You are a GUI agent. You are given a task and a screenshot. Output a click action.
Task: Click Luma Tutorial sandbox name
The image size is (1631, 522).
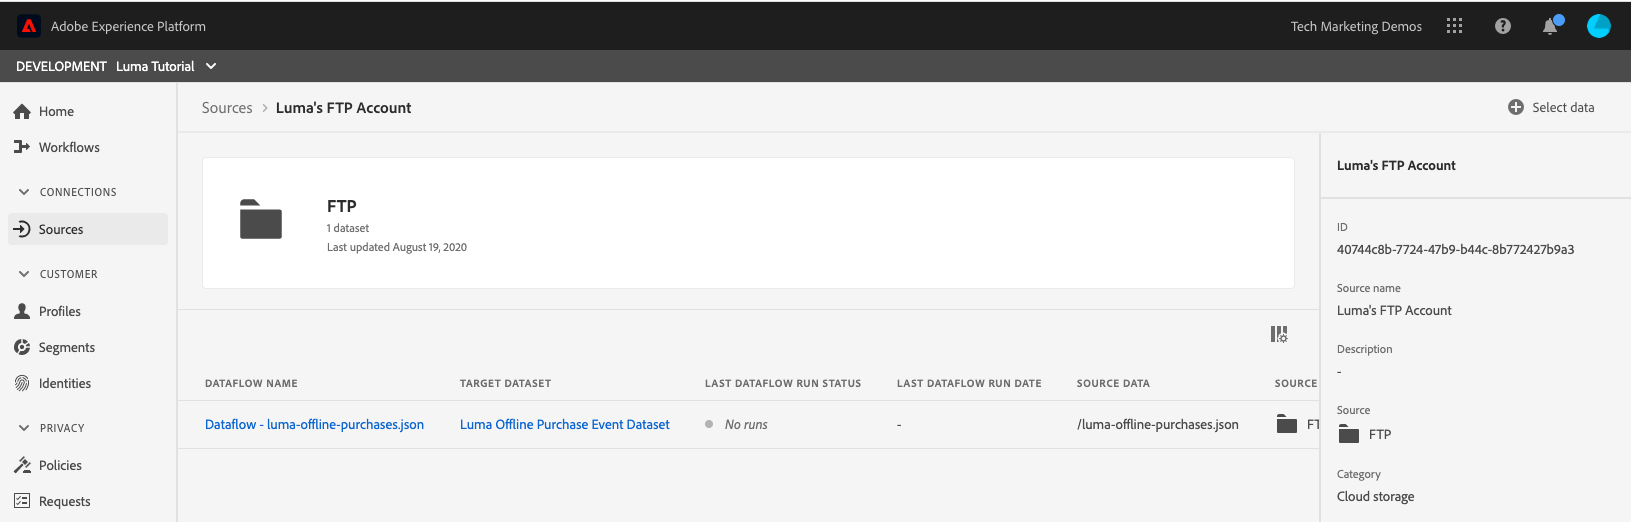(x=155, y=66)
